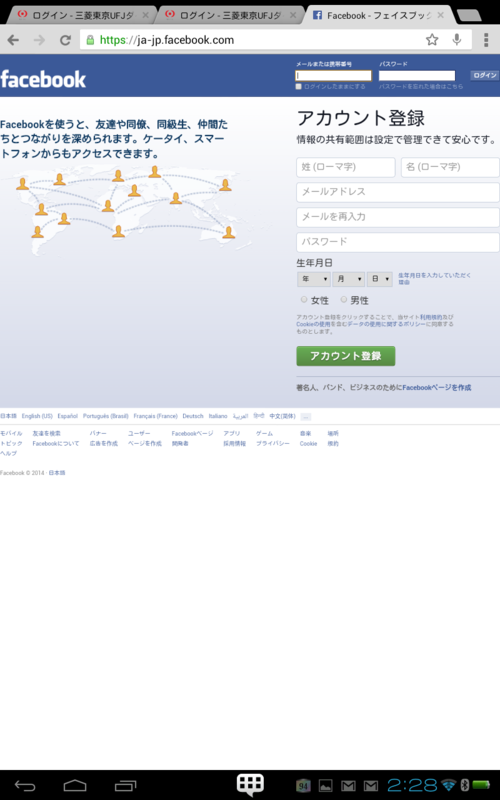Click the メールを再入力 input field

pos(398,217)
